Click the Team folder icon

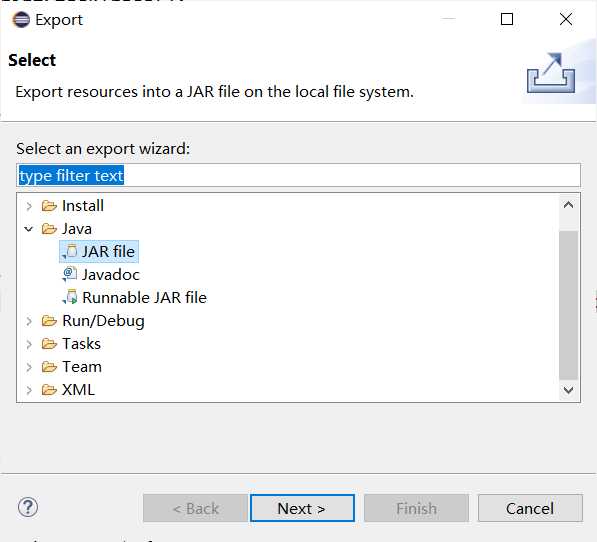[x=49, y=367]
